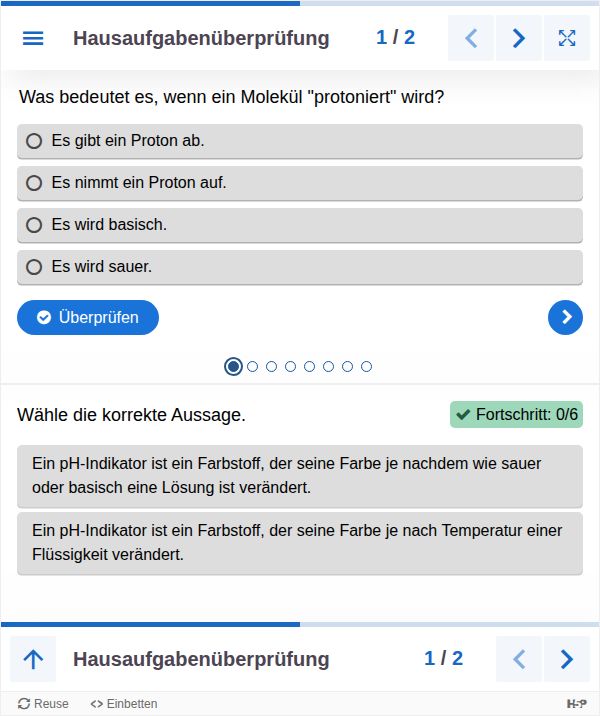This screenshot has height=716, width=600.
Task: Pick statement about sauer oder basisch Lösung
Action: [299, 476]
